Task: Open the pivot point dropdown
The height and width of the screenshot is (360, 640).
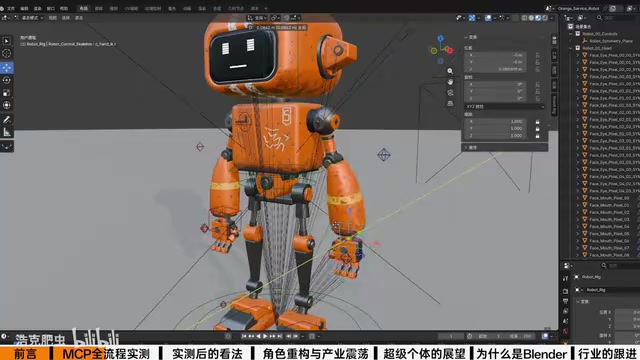Action: tap(275, 18)
